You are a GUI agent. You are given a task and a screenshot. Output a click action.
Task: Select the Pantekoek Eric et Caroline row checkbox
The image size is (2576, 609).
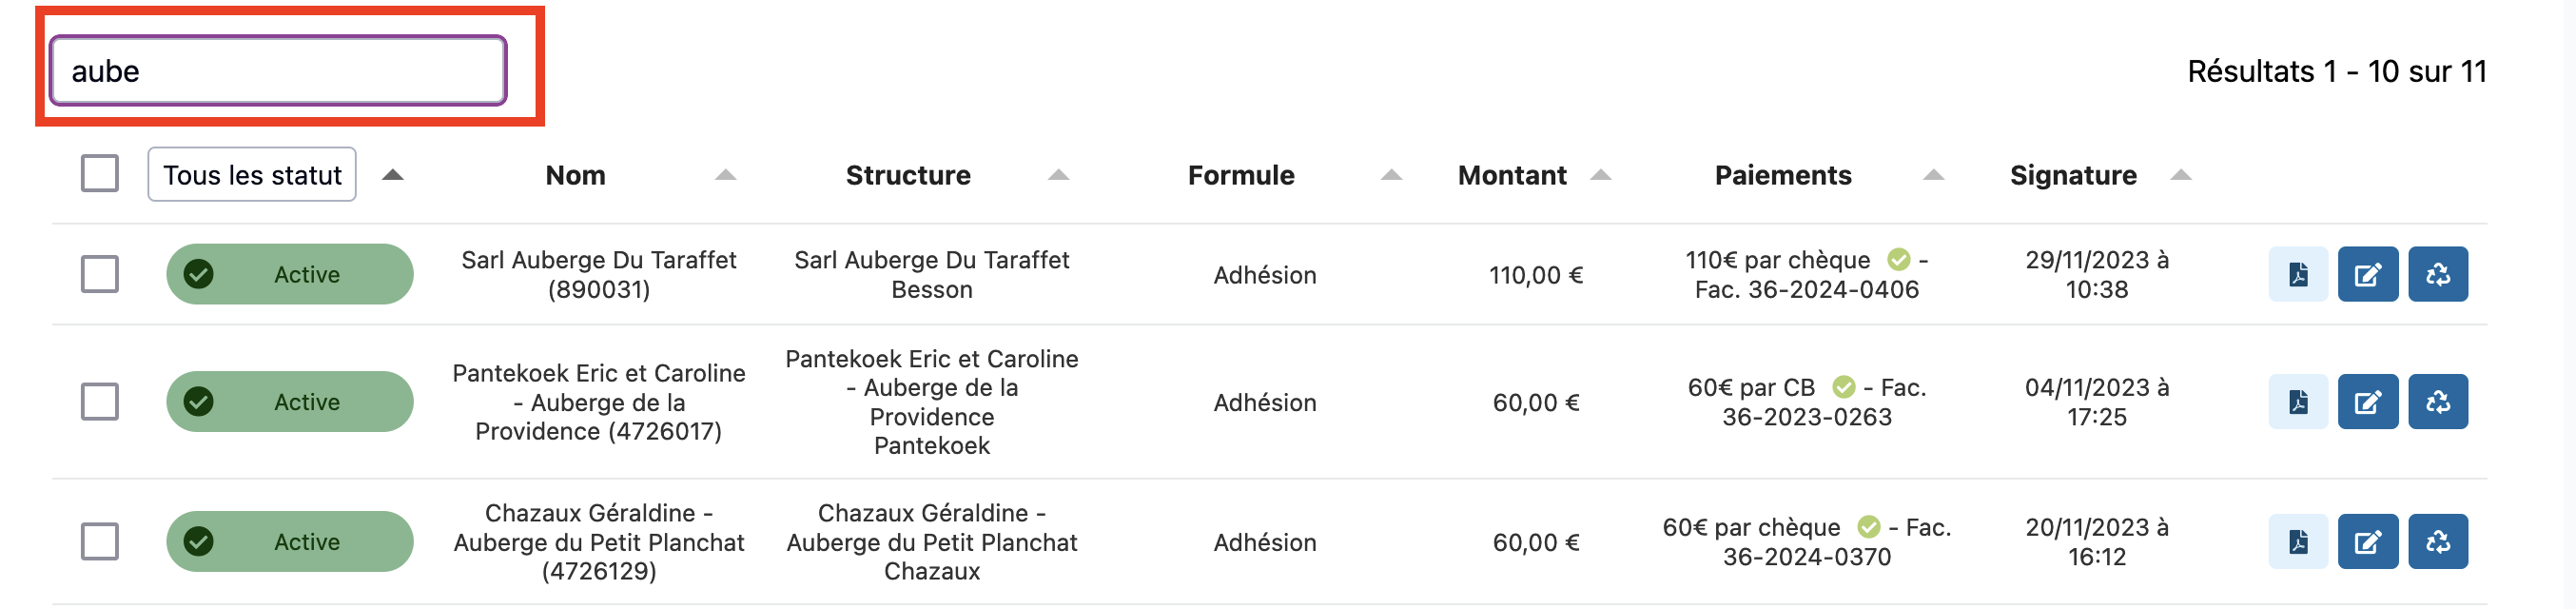tap(100, 402)
